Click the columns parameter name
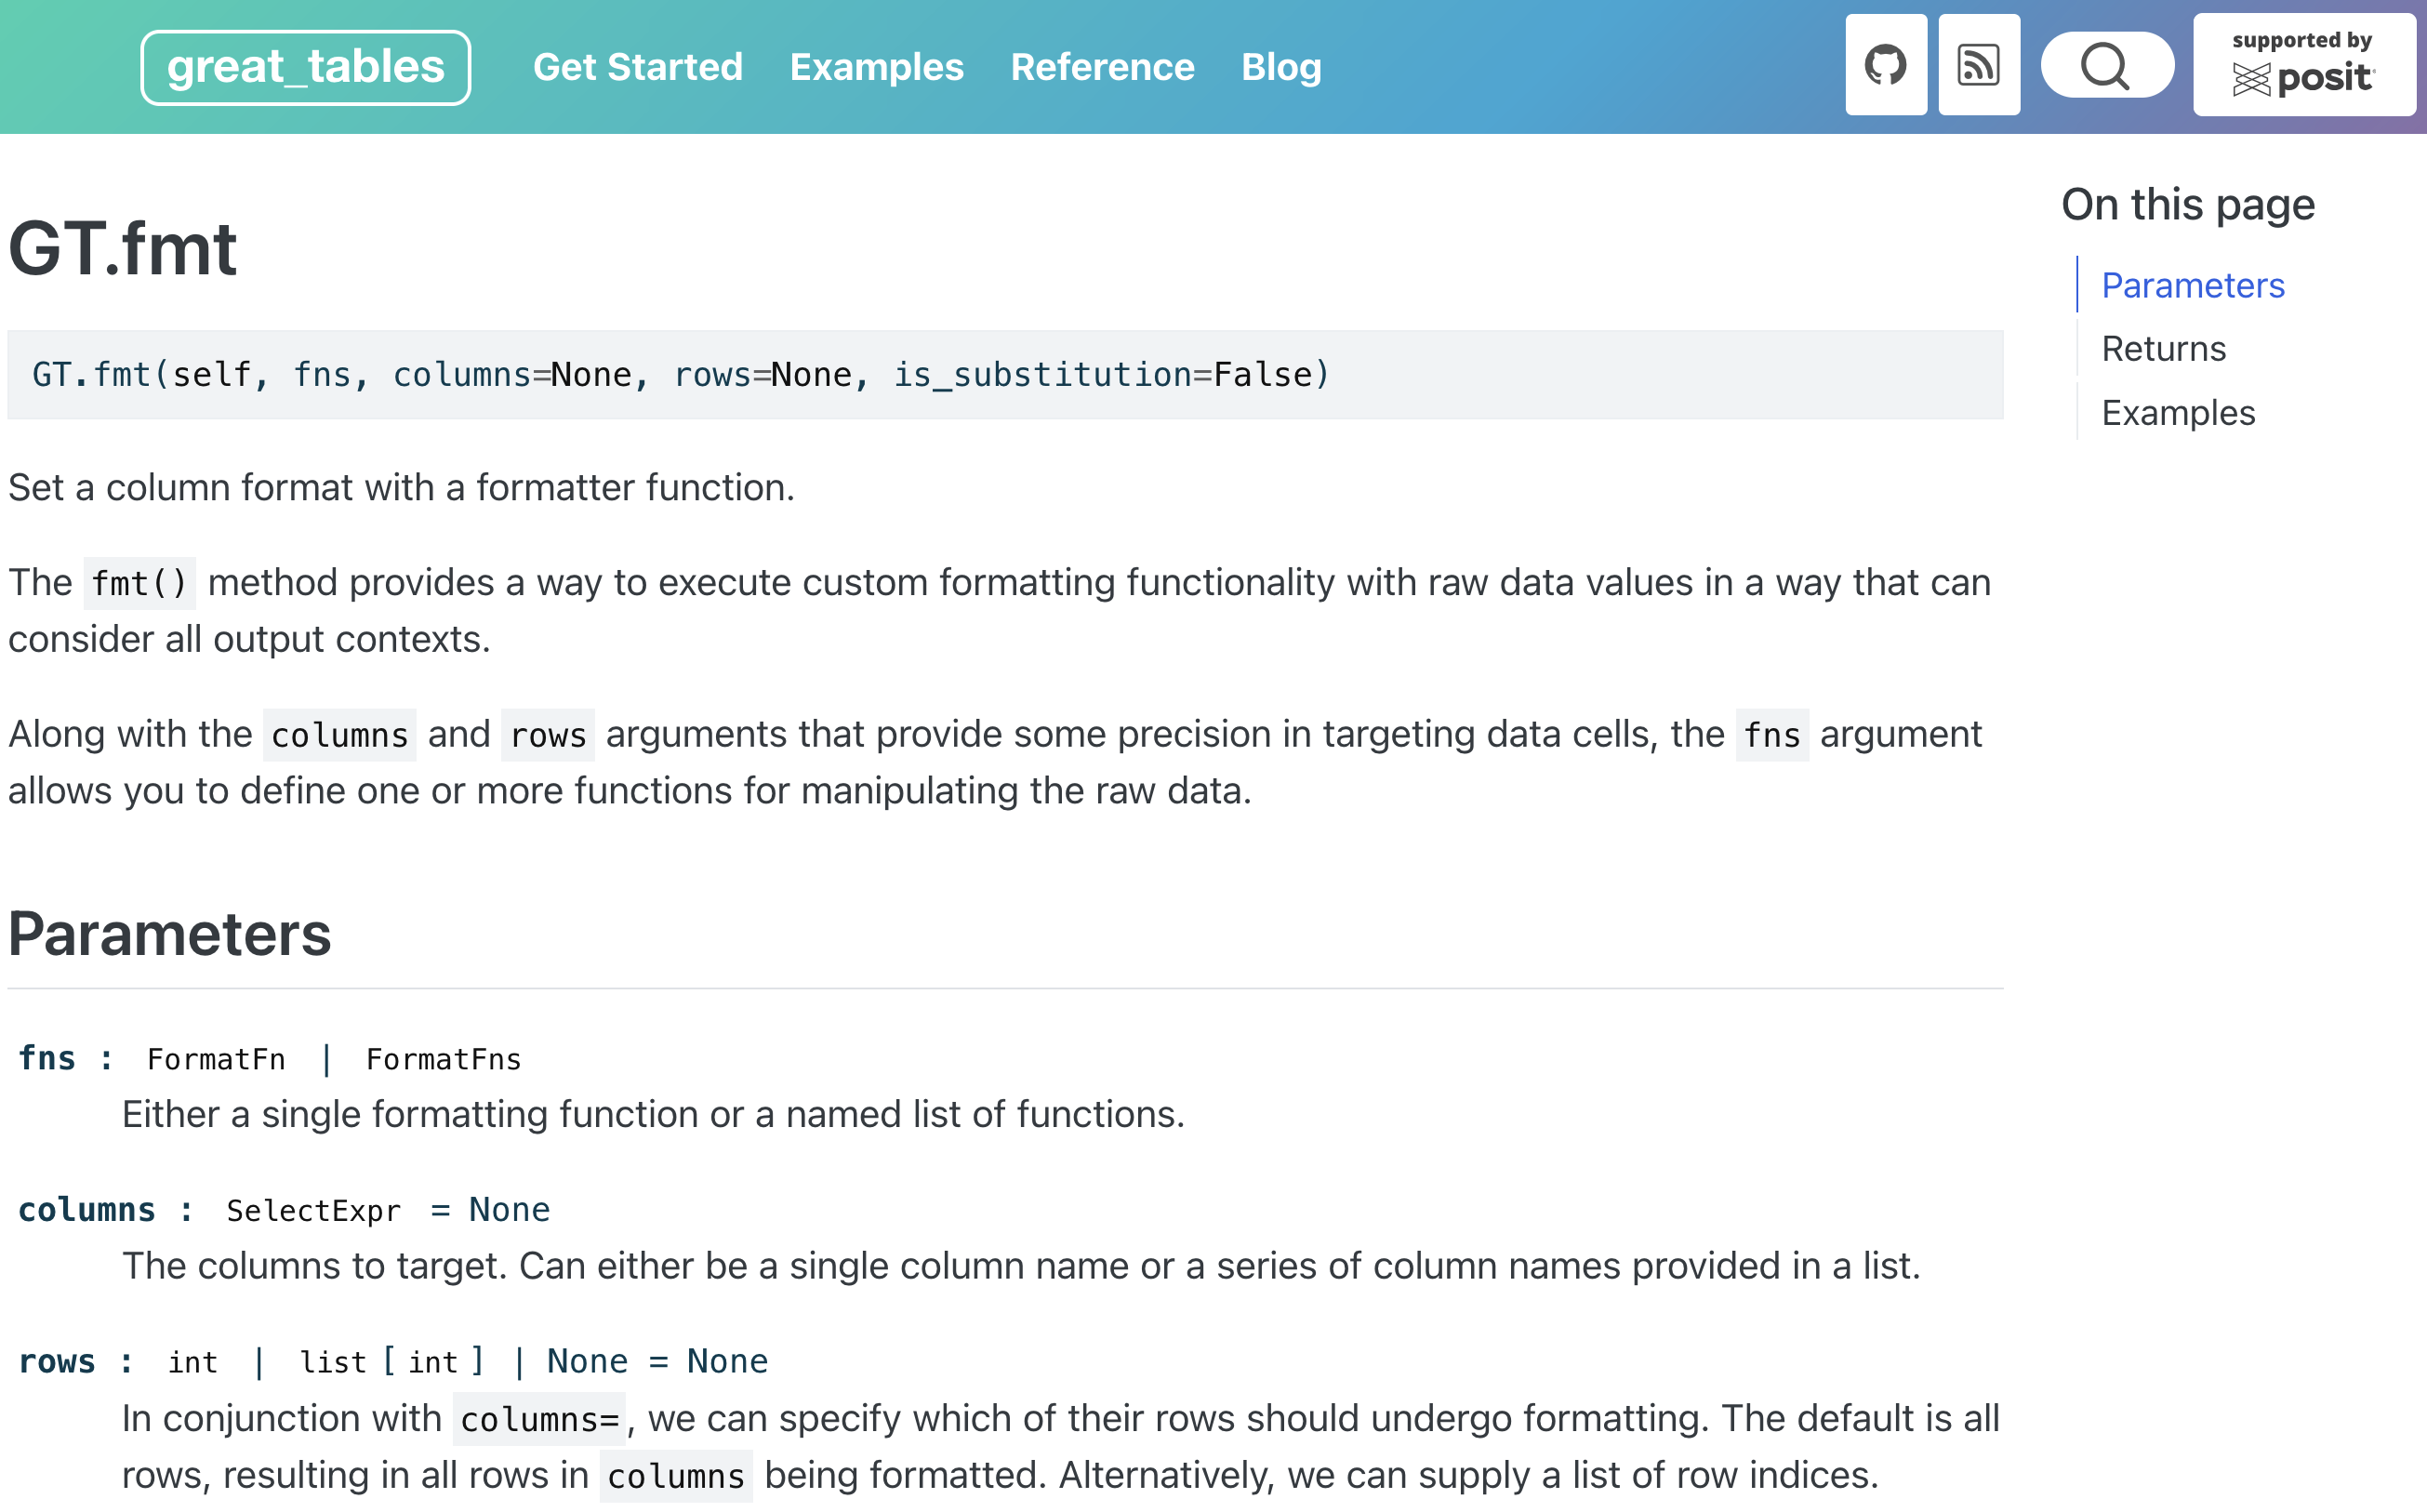This screenshot has width=2427, height=1512. tap(87, 1210)
